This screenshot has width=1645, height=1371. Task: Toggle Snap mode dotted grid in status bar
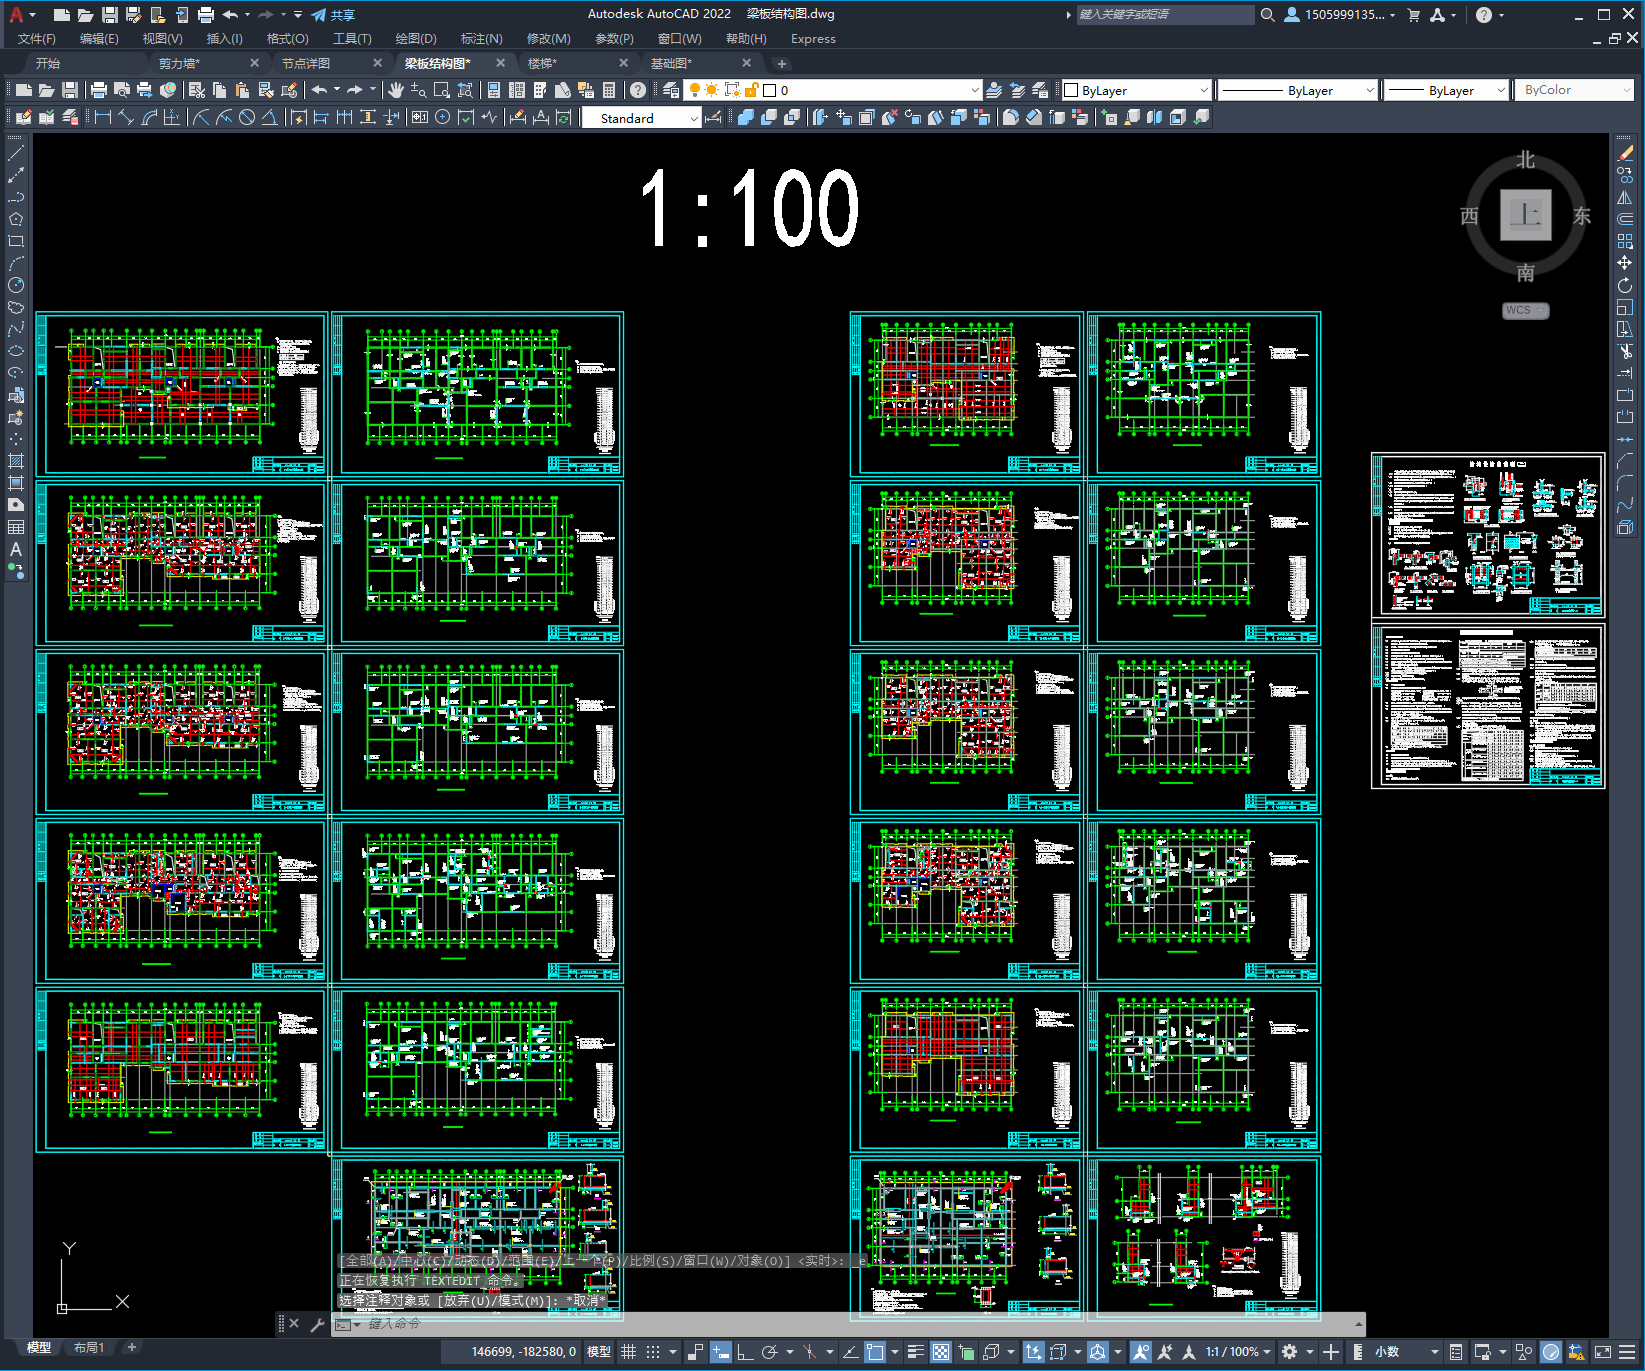(653, 1352)
